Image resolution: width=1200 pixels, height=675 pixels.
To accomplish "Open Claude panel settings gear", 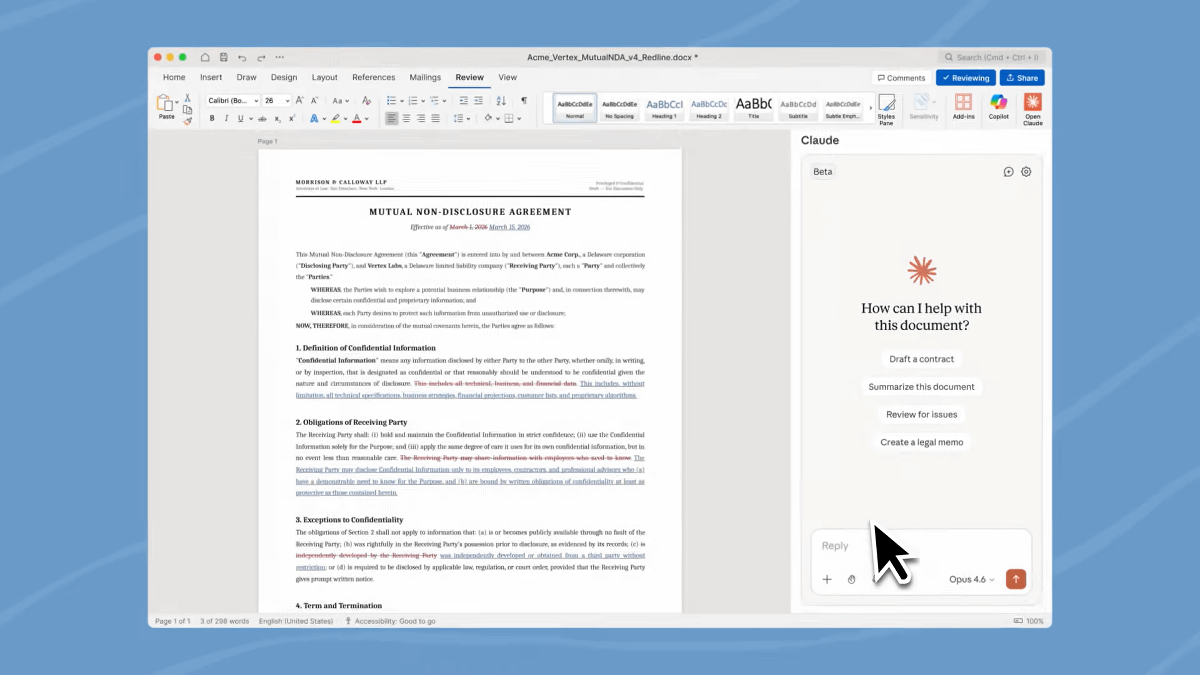I will click(x=1025, y=172).
